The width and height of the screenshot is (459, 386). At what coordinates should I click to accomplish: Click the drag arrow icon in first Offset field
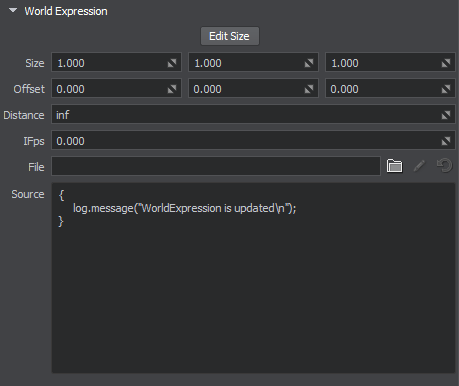(172, 89)
